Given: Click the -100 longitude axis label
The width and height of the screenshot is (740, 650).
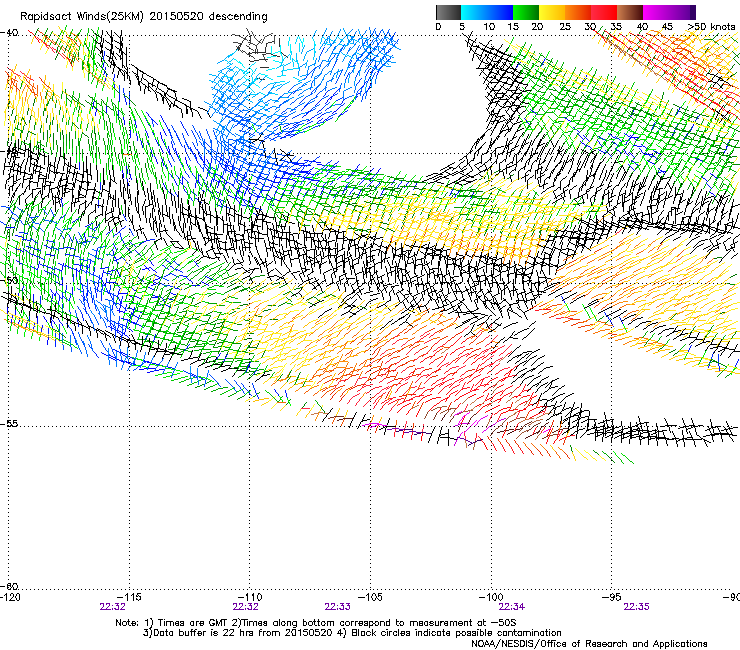Looking at the screenshot, I should pos(491,597).
